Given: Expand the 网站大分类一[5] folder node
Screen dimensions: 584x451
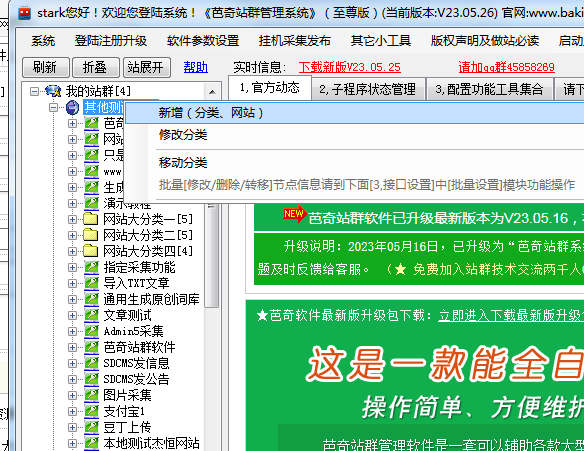Looking at the screenshot, I should (x=72, y=219).
